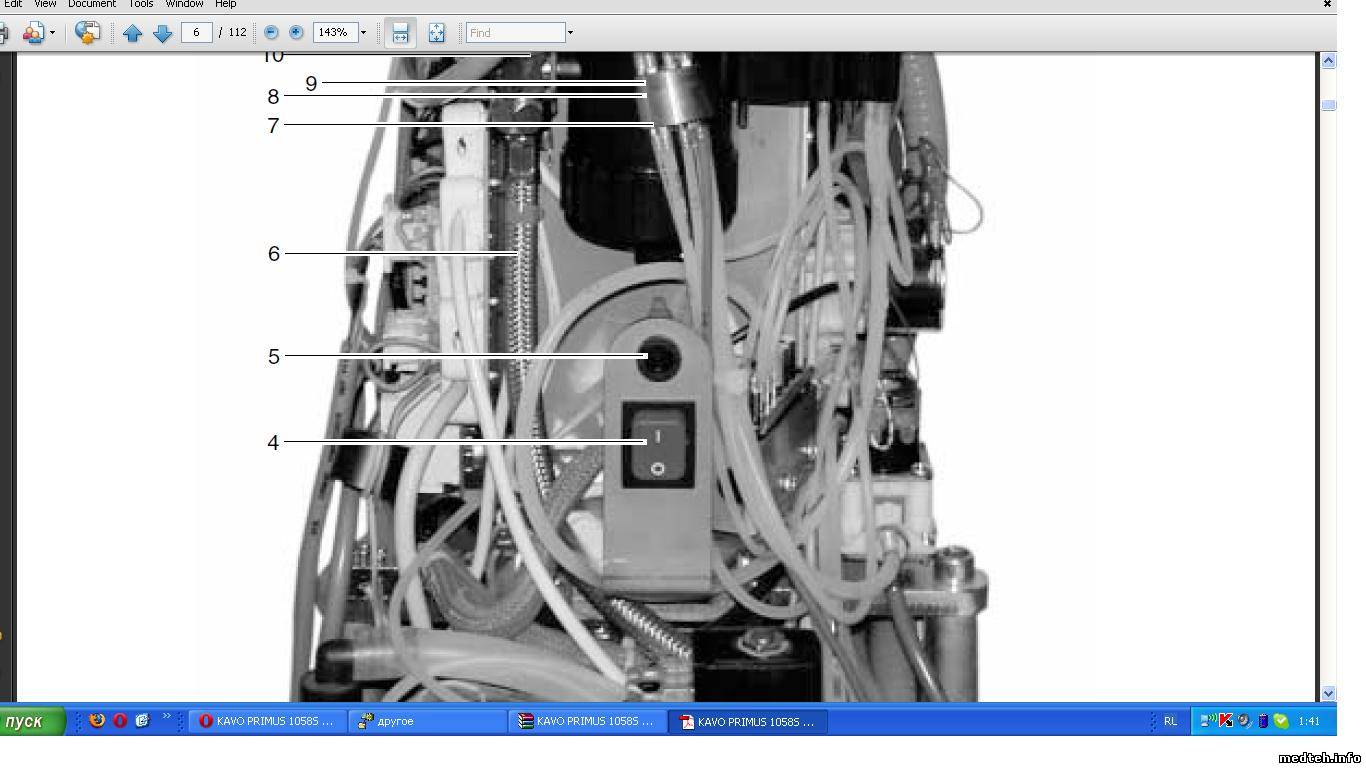
Task: Click in the Find text field
Action: [x=515, y=33]
